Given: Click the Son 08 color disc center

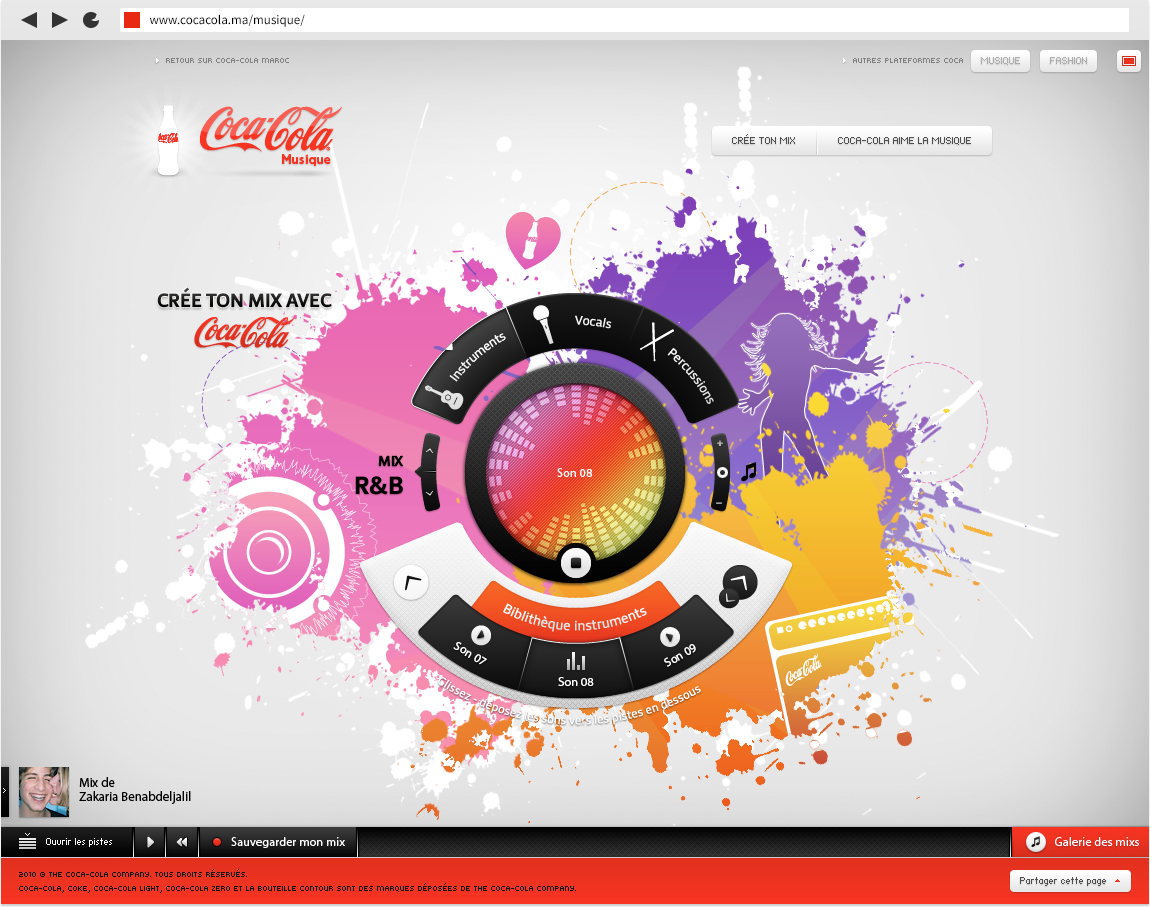Looking at the screenshot, I should click(575, 473).
